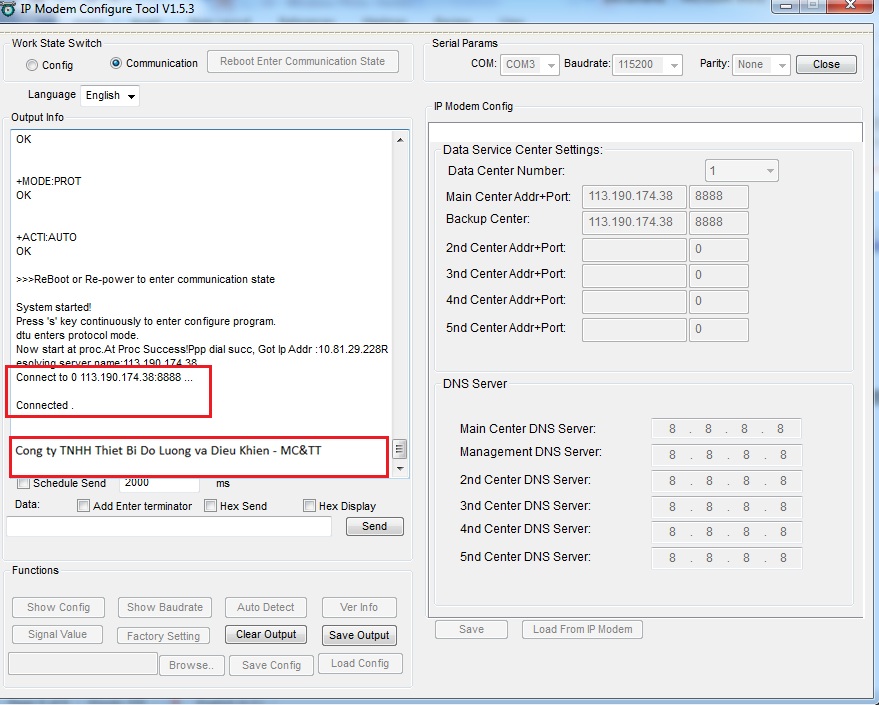Toggle the Hex Send checkbox

(210, 506)
